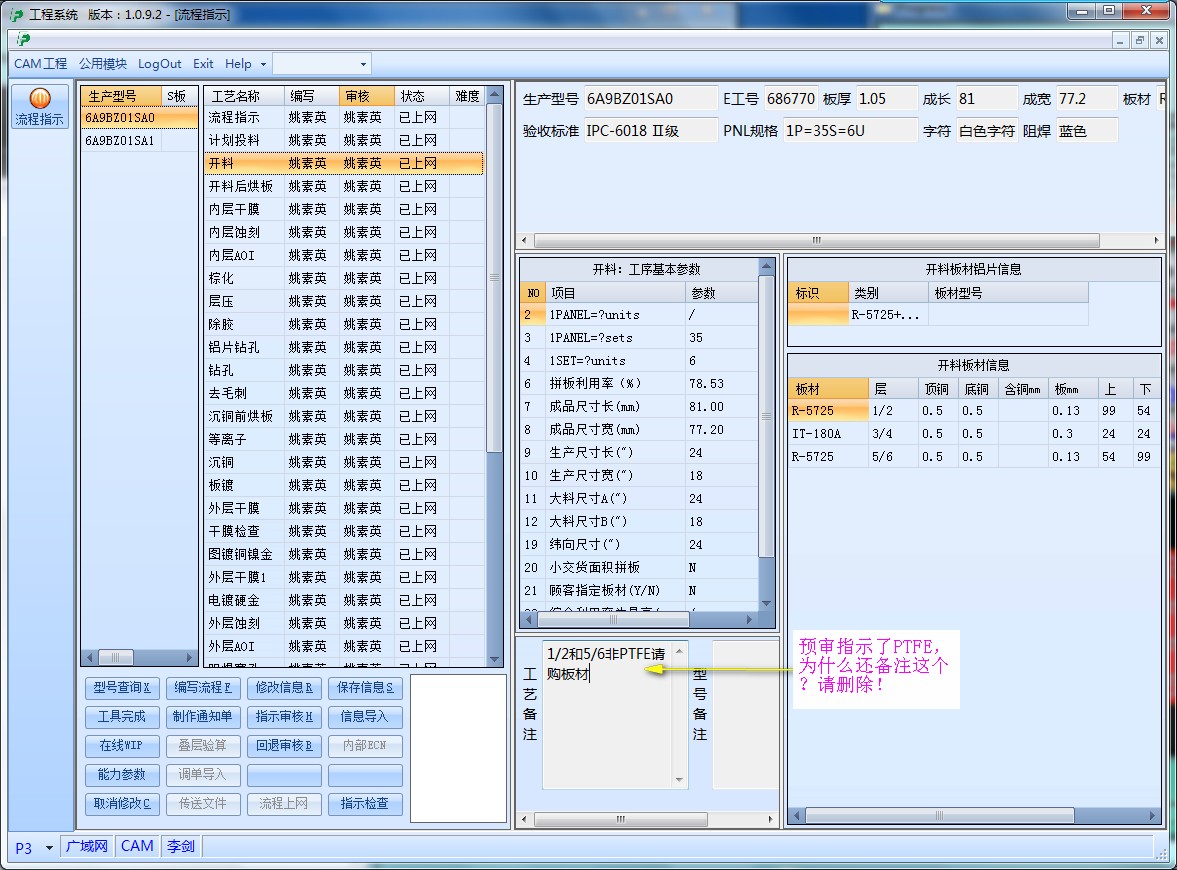Click the 取消修改 button
1177x870 pixels.
pos(122,804)
